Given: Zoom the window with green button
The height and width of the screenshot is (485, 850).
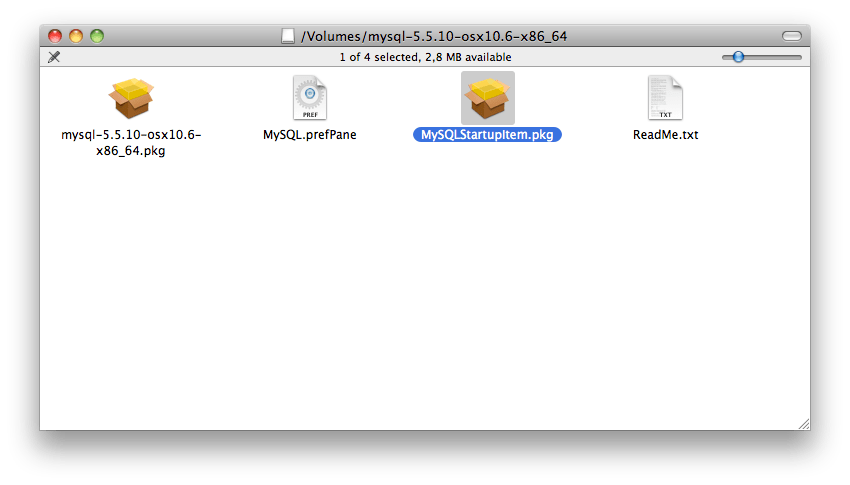Looking at the screenshot, I should tap(97, 36).
